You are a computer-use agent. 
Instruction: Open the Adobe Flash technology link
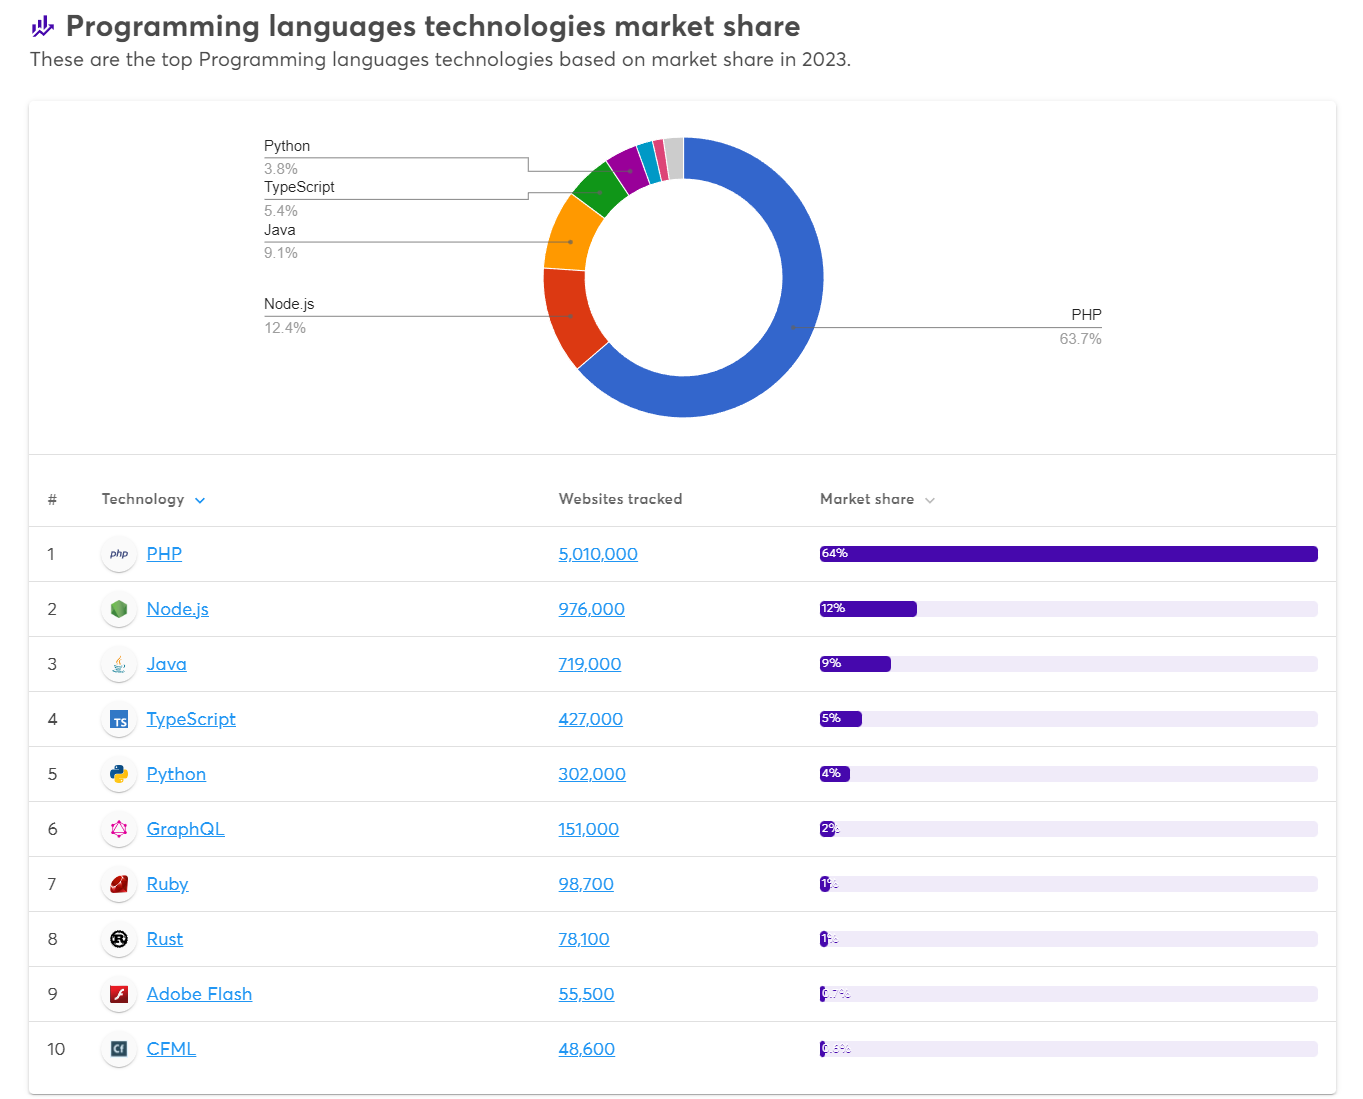point(199,994)
